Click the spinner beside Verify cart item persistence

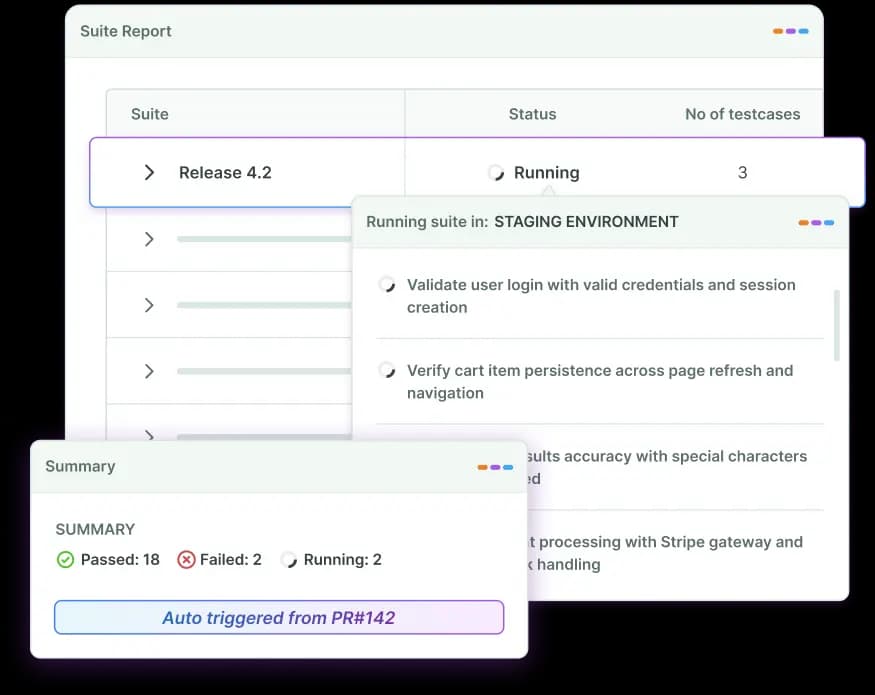coord(387,370)
